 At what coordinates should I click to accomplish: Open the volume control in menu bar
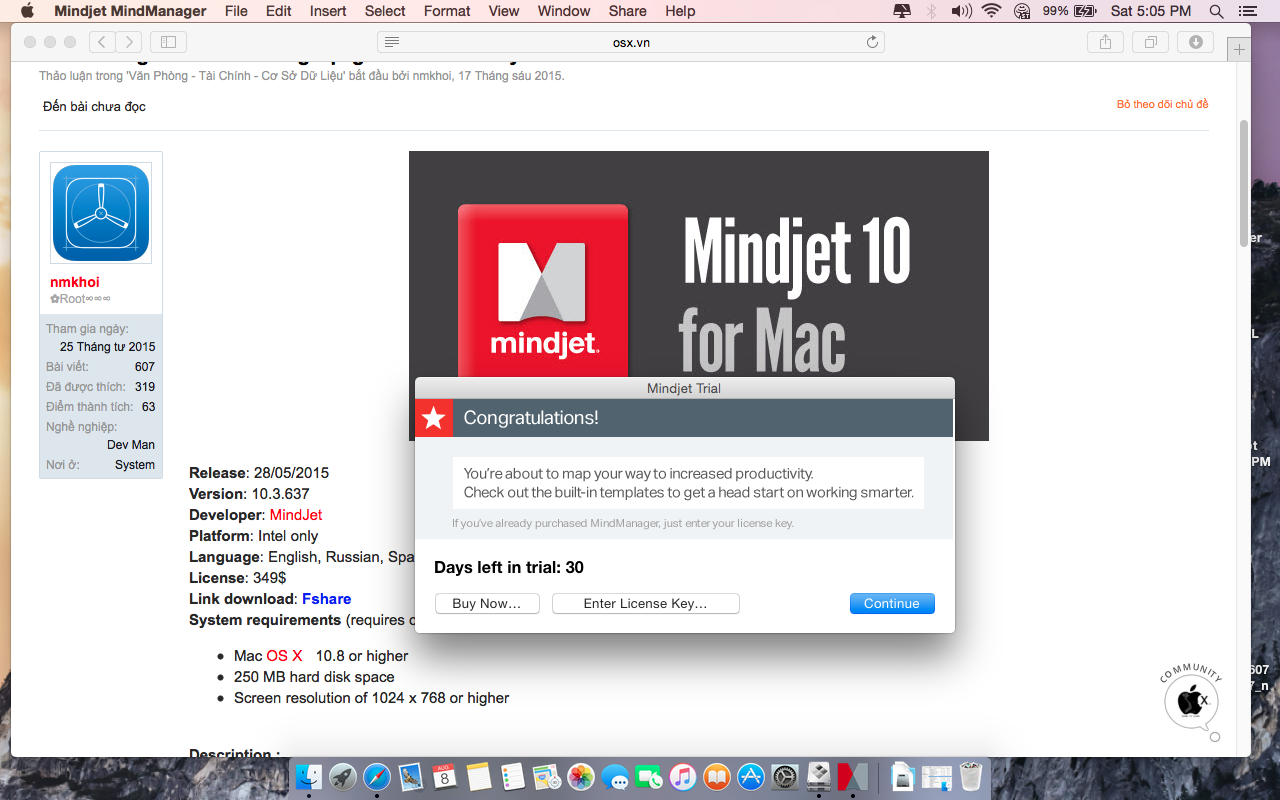pyautogui.click(x=961, y=11)
